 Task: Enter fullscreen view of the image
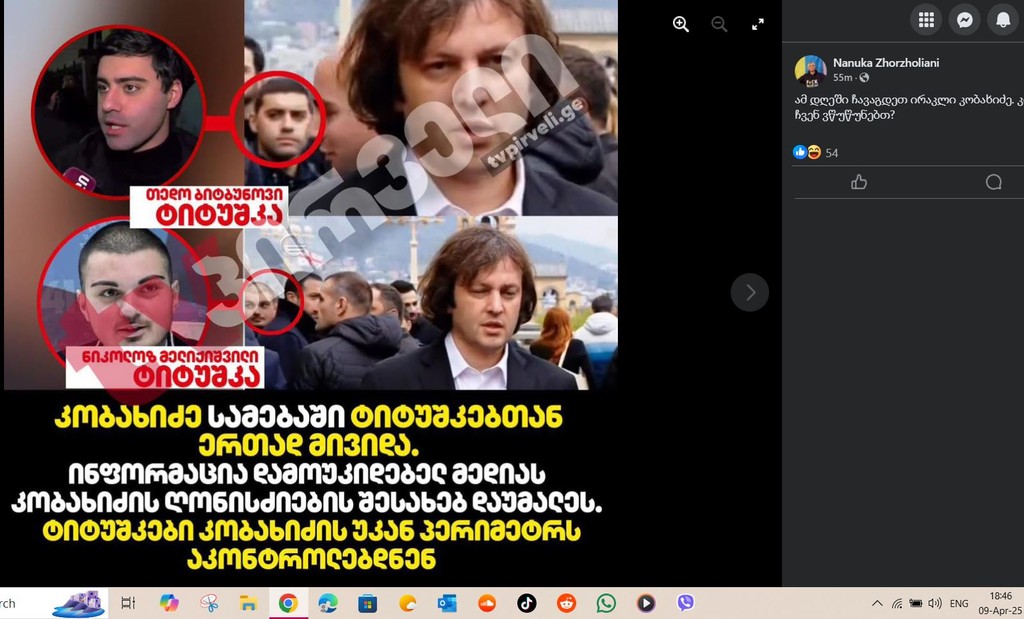pos(757,23)
